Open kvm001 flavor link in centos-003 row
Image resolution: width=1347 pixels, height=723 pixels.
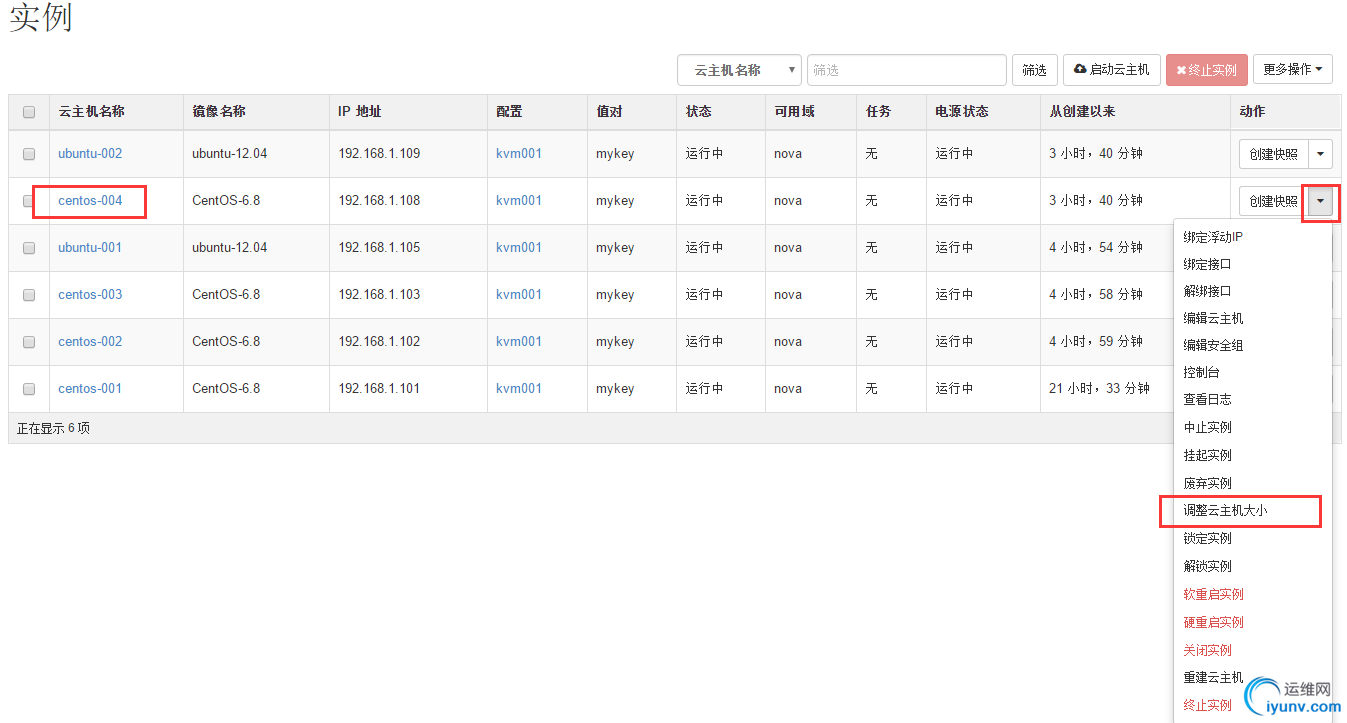tap(519, 295)
